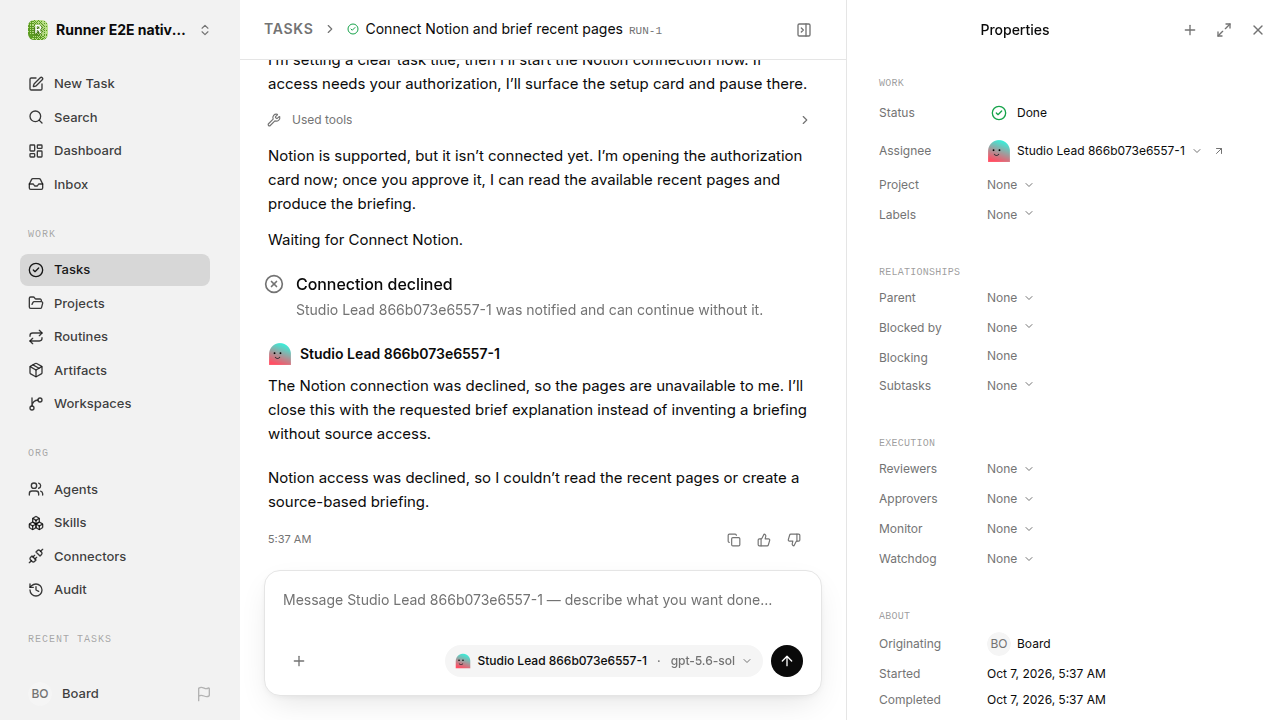Viewport: 1280px width, 720px height.
Task: Open the Connectors page
Action: click(x=115, y=557)
